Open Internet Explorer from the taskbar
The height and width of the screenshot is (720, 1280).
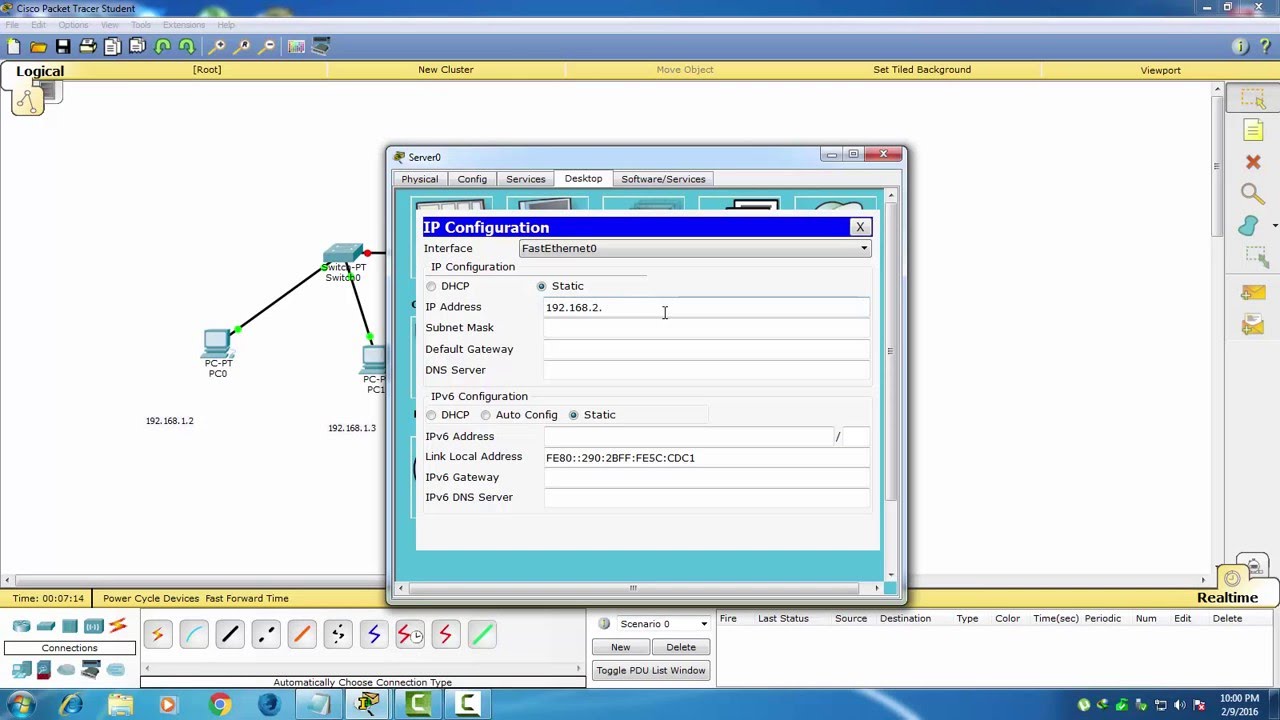(x=71, y=705)
